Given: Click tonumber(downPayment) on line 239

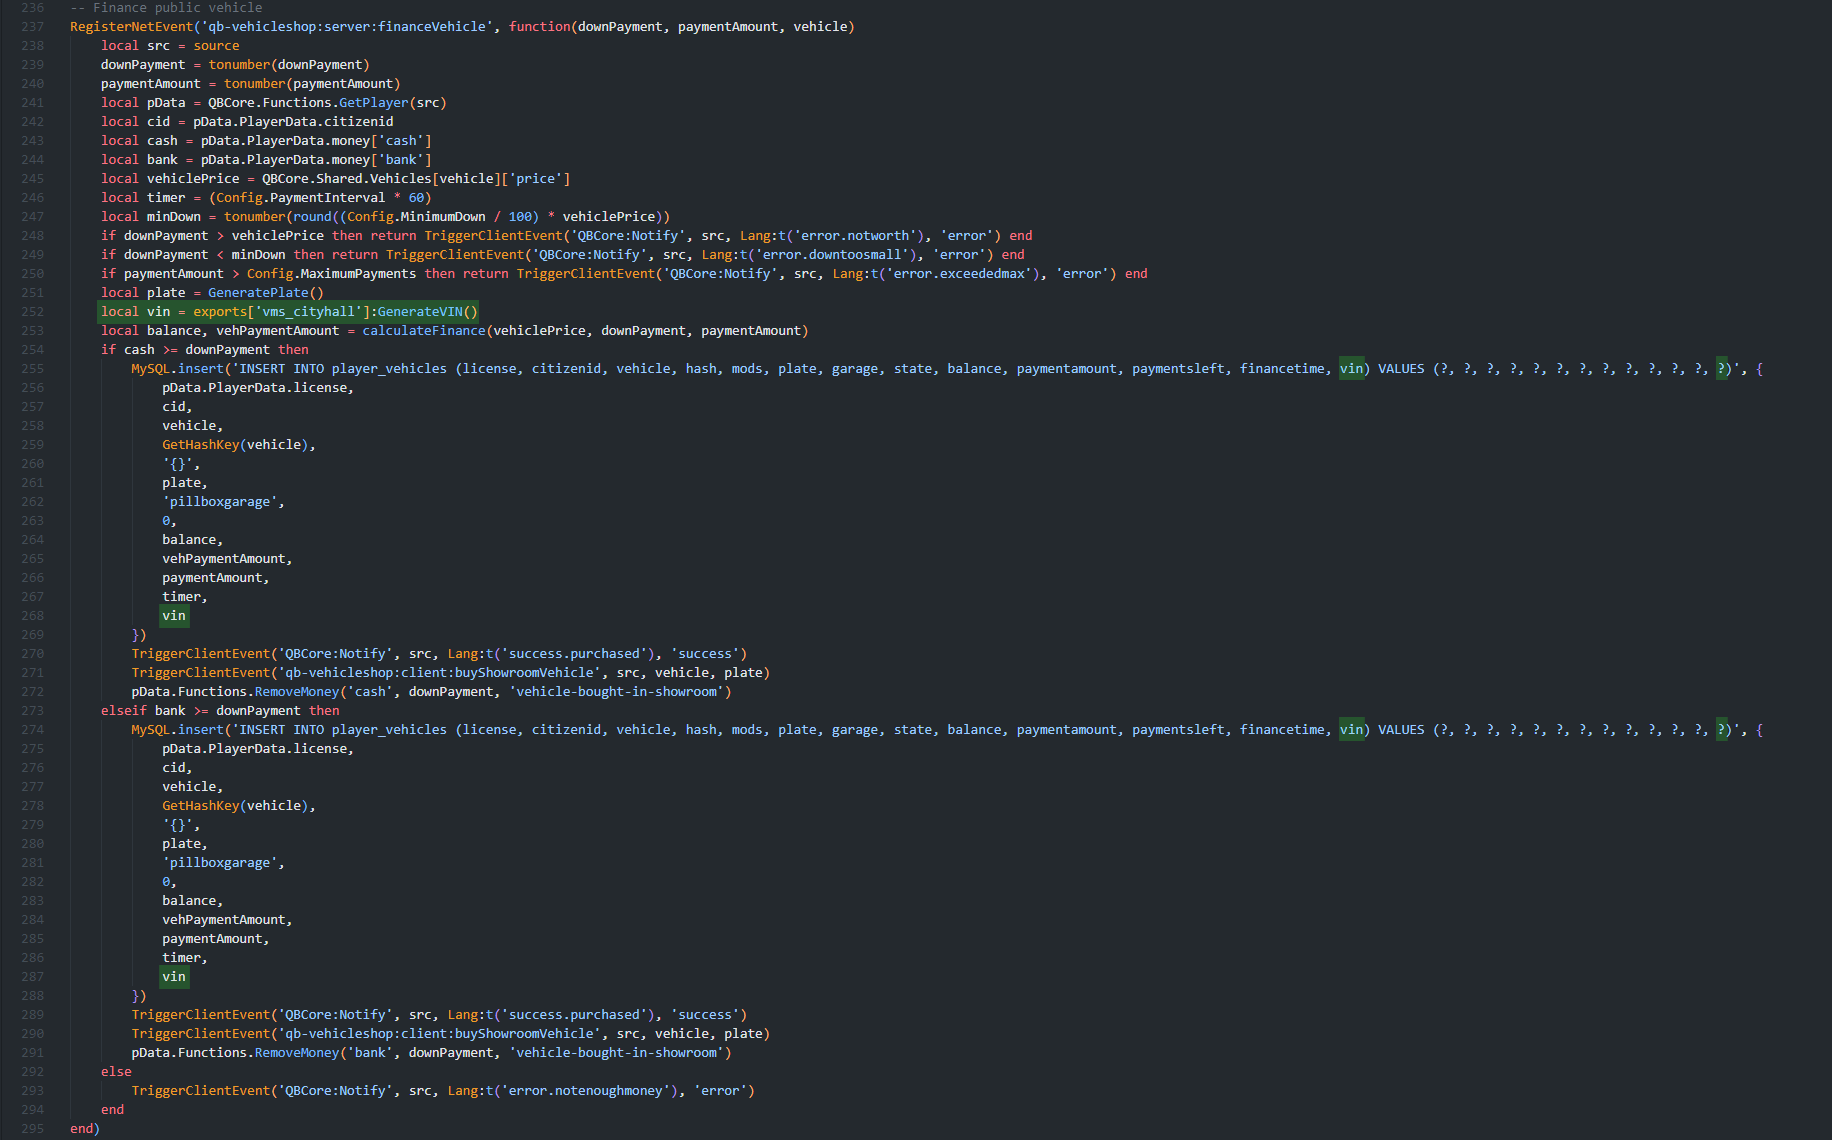Looking at the screenshot, I should (288, 65).
